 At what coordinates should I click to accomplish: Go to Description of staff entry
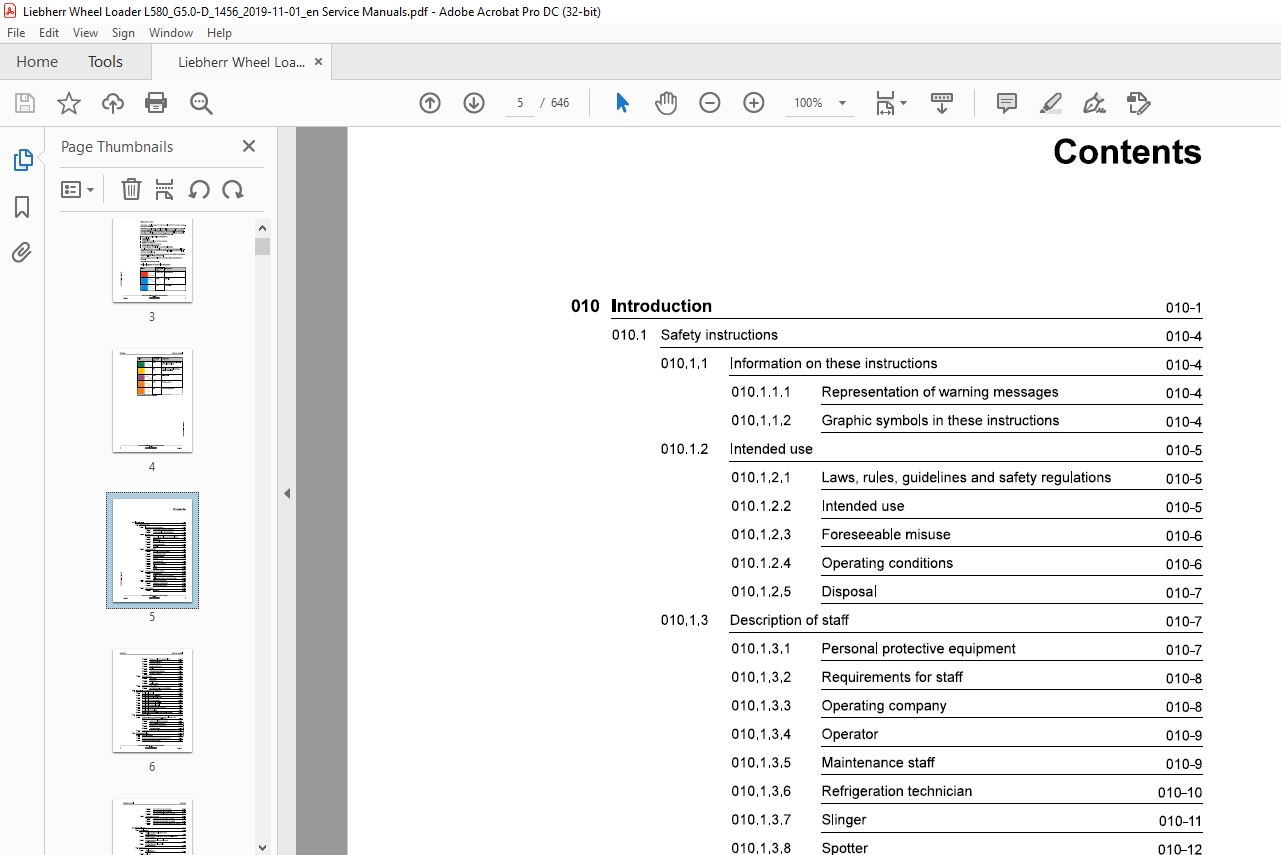789,620
